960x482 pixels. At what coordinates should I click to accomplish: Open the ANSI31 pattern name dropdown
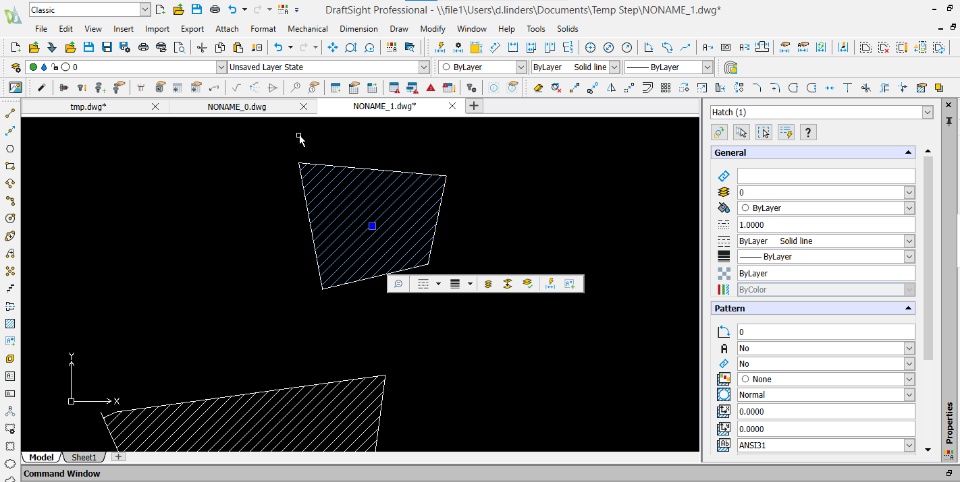(909, 445)
